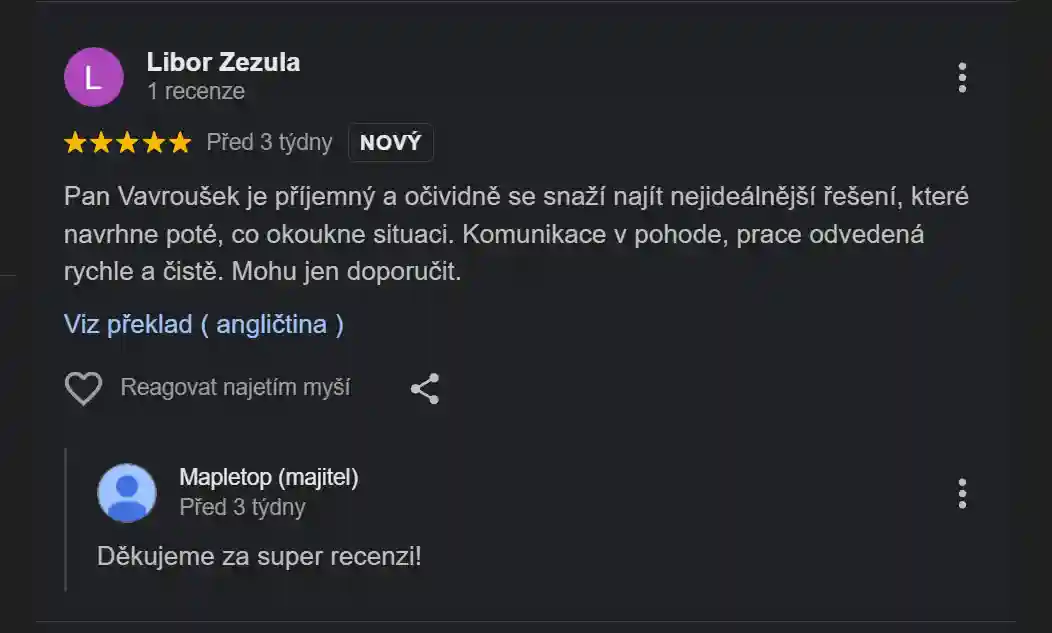Select the purple avatar with letter L
This screenshot has height=633, width=1052.
[x=93, y=76]
